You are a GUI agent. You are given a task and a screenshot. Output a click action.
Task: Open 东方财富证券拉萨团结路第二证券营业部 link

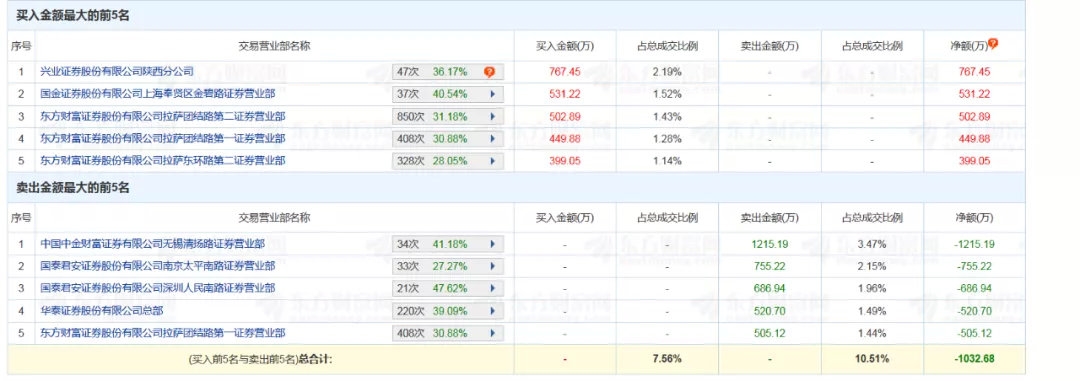[163, 116]
